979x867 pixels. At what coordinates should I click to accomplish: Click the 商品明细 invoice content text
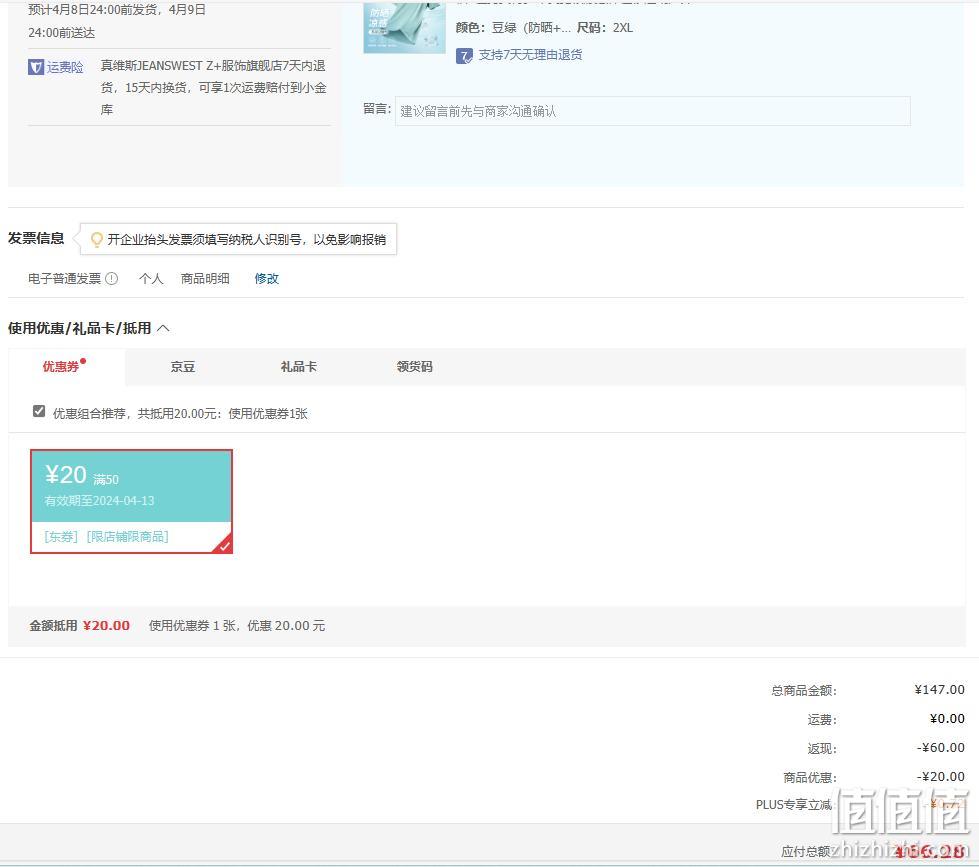click(x=205, y=278)
